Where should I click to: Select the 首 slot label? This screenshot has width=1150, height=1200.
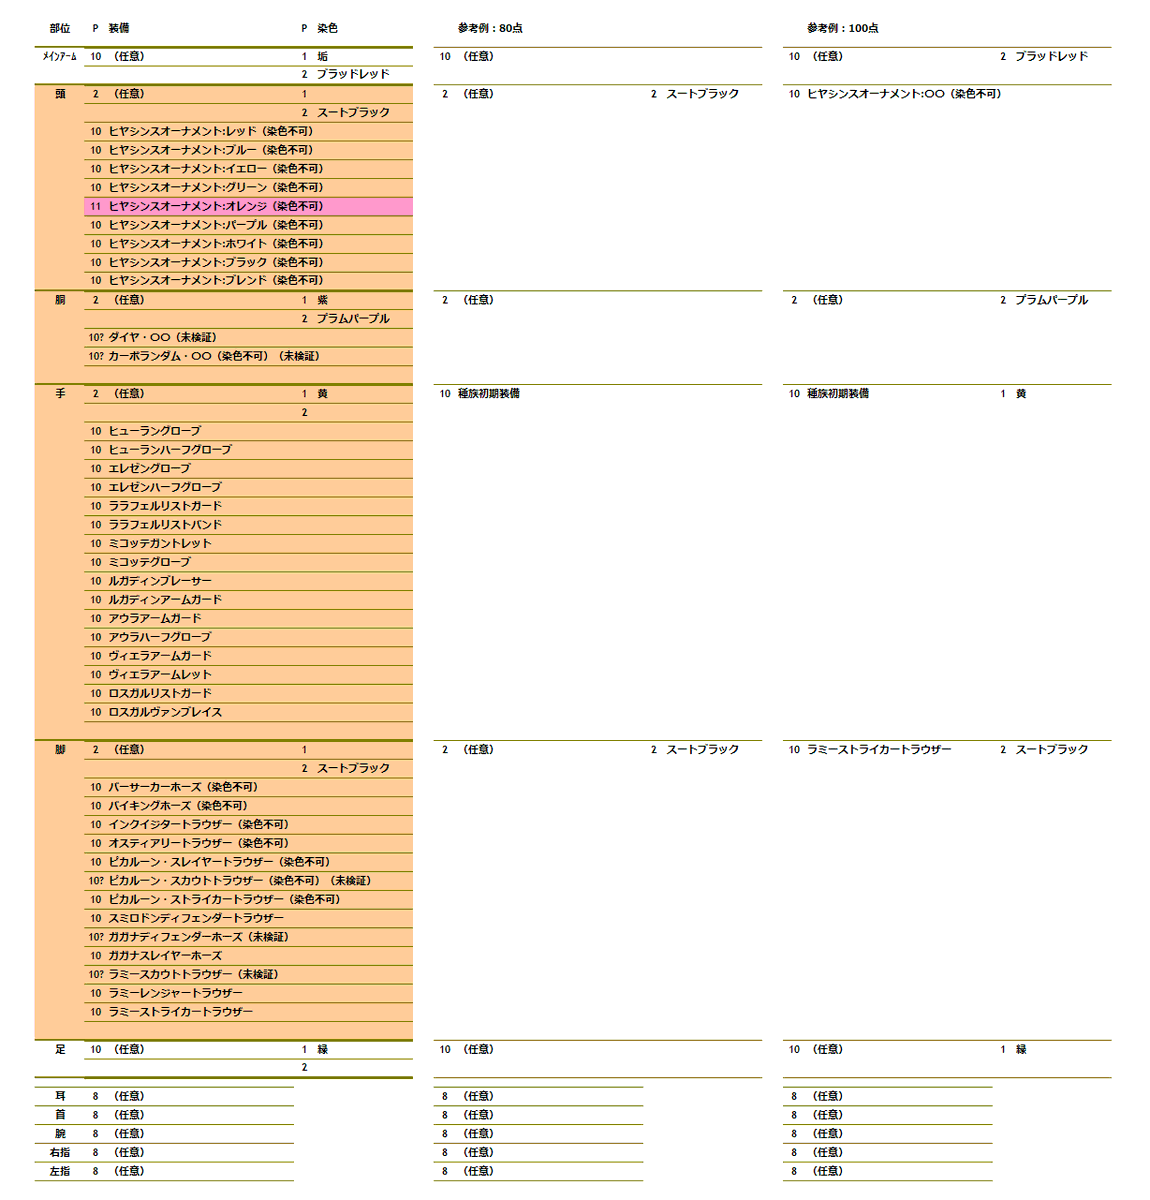pos(60,1115)
